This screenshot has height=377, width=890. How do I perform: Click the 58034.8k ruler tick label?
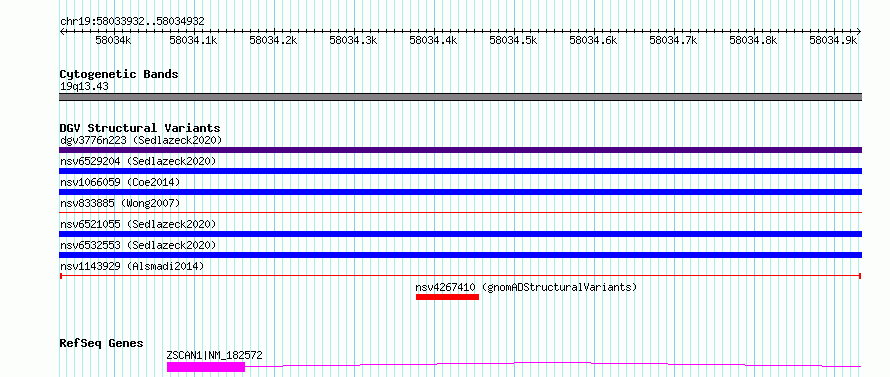(754, 40)
